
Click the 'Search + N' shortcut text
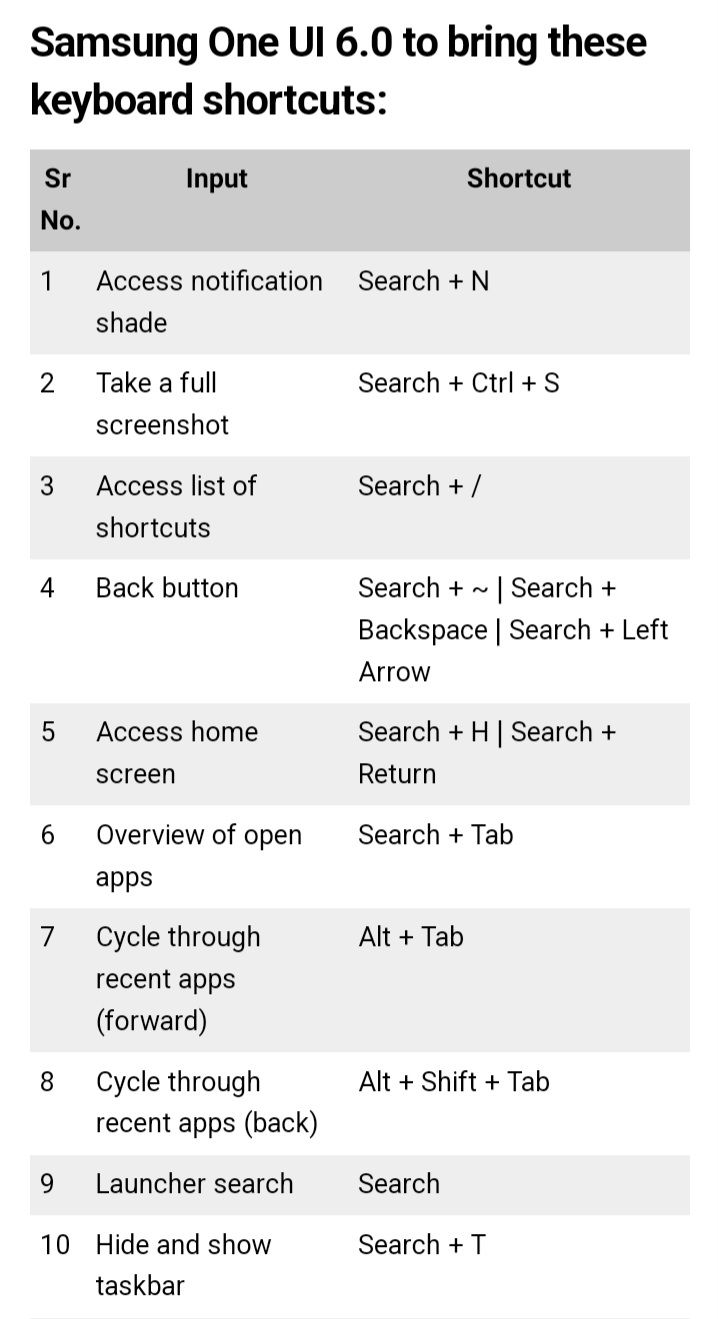click(424, 281)
